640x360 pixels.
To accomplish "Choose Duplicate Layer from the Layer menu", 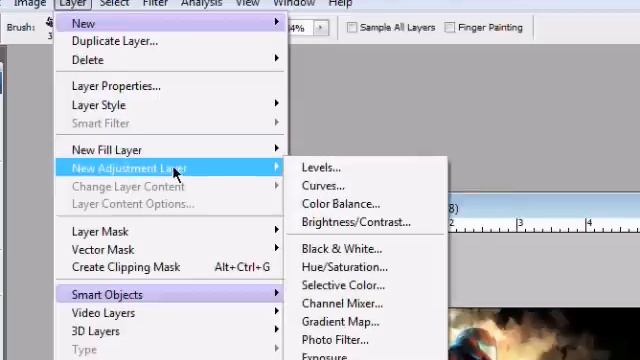I will (x=171, y=41).
